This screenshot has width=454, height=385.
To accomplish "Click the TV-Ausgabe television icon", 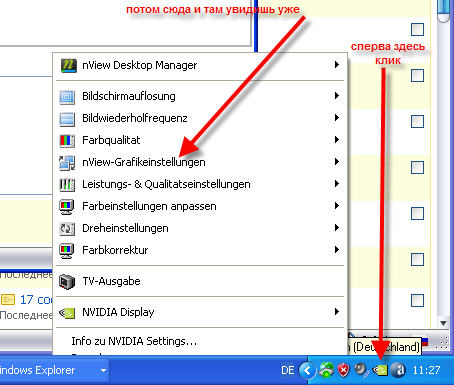I will [x=67, y=281].
